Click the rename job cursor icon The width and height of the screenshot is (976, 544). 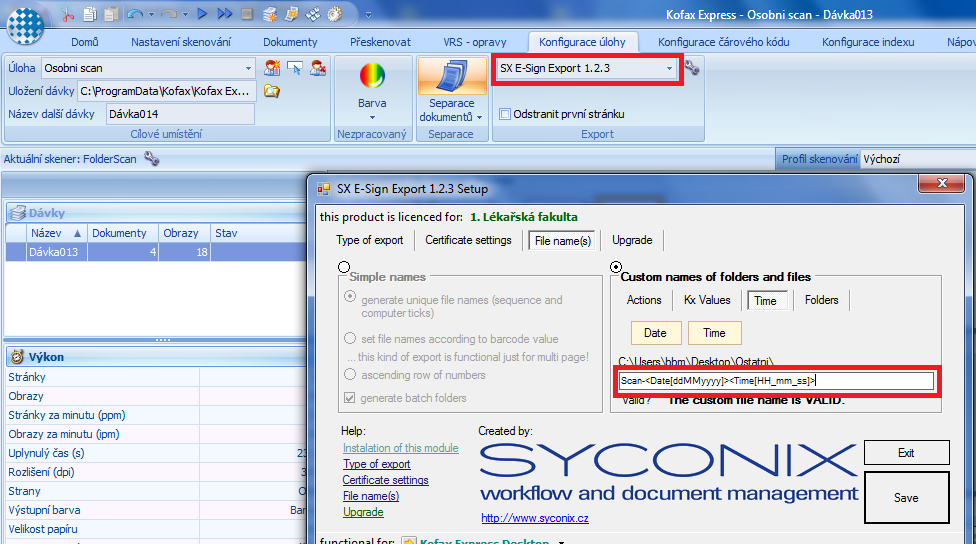(x=295, y=68)
